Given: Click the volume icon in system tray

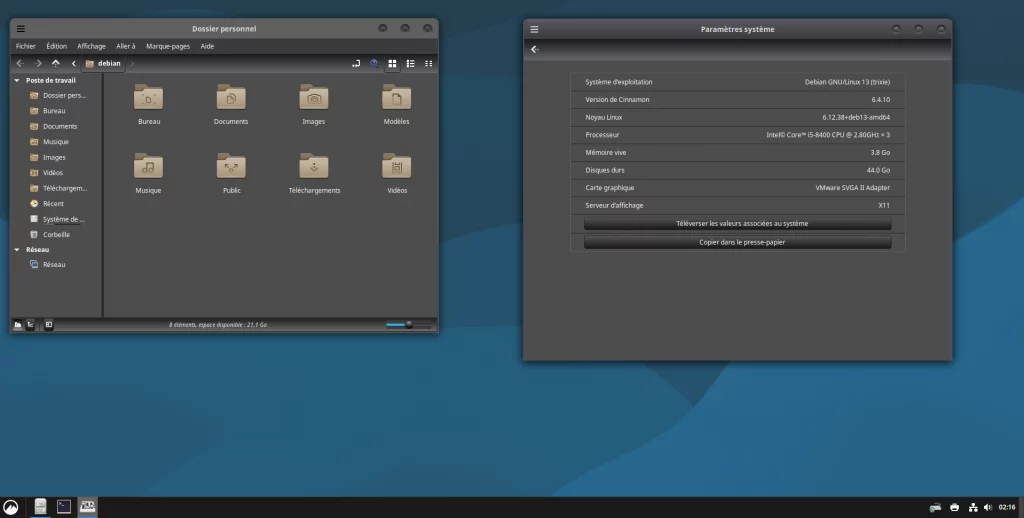Looking at the screenshot, I should [988, 507].
